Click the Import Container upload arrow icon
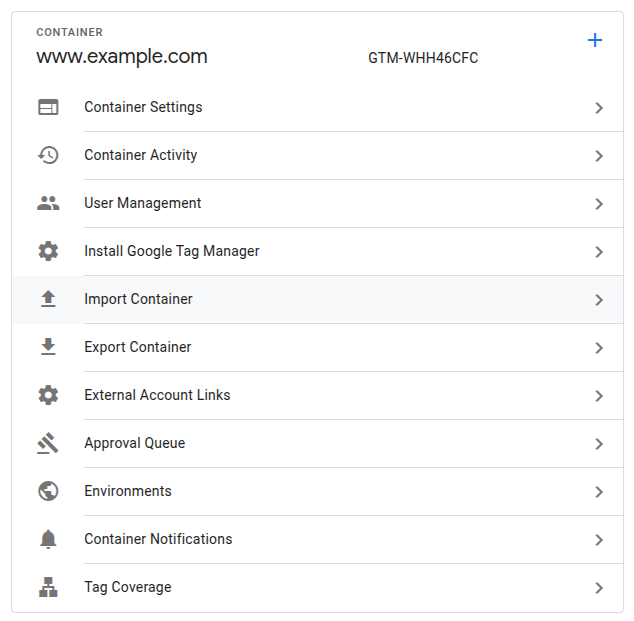The width and height of the screenshot is (634, 621). coord(48,299)
